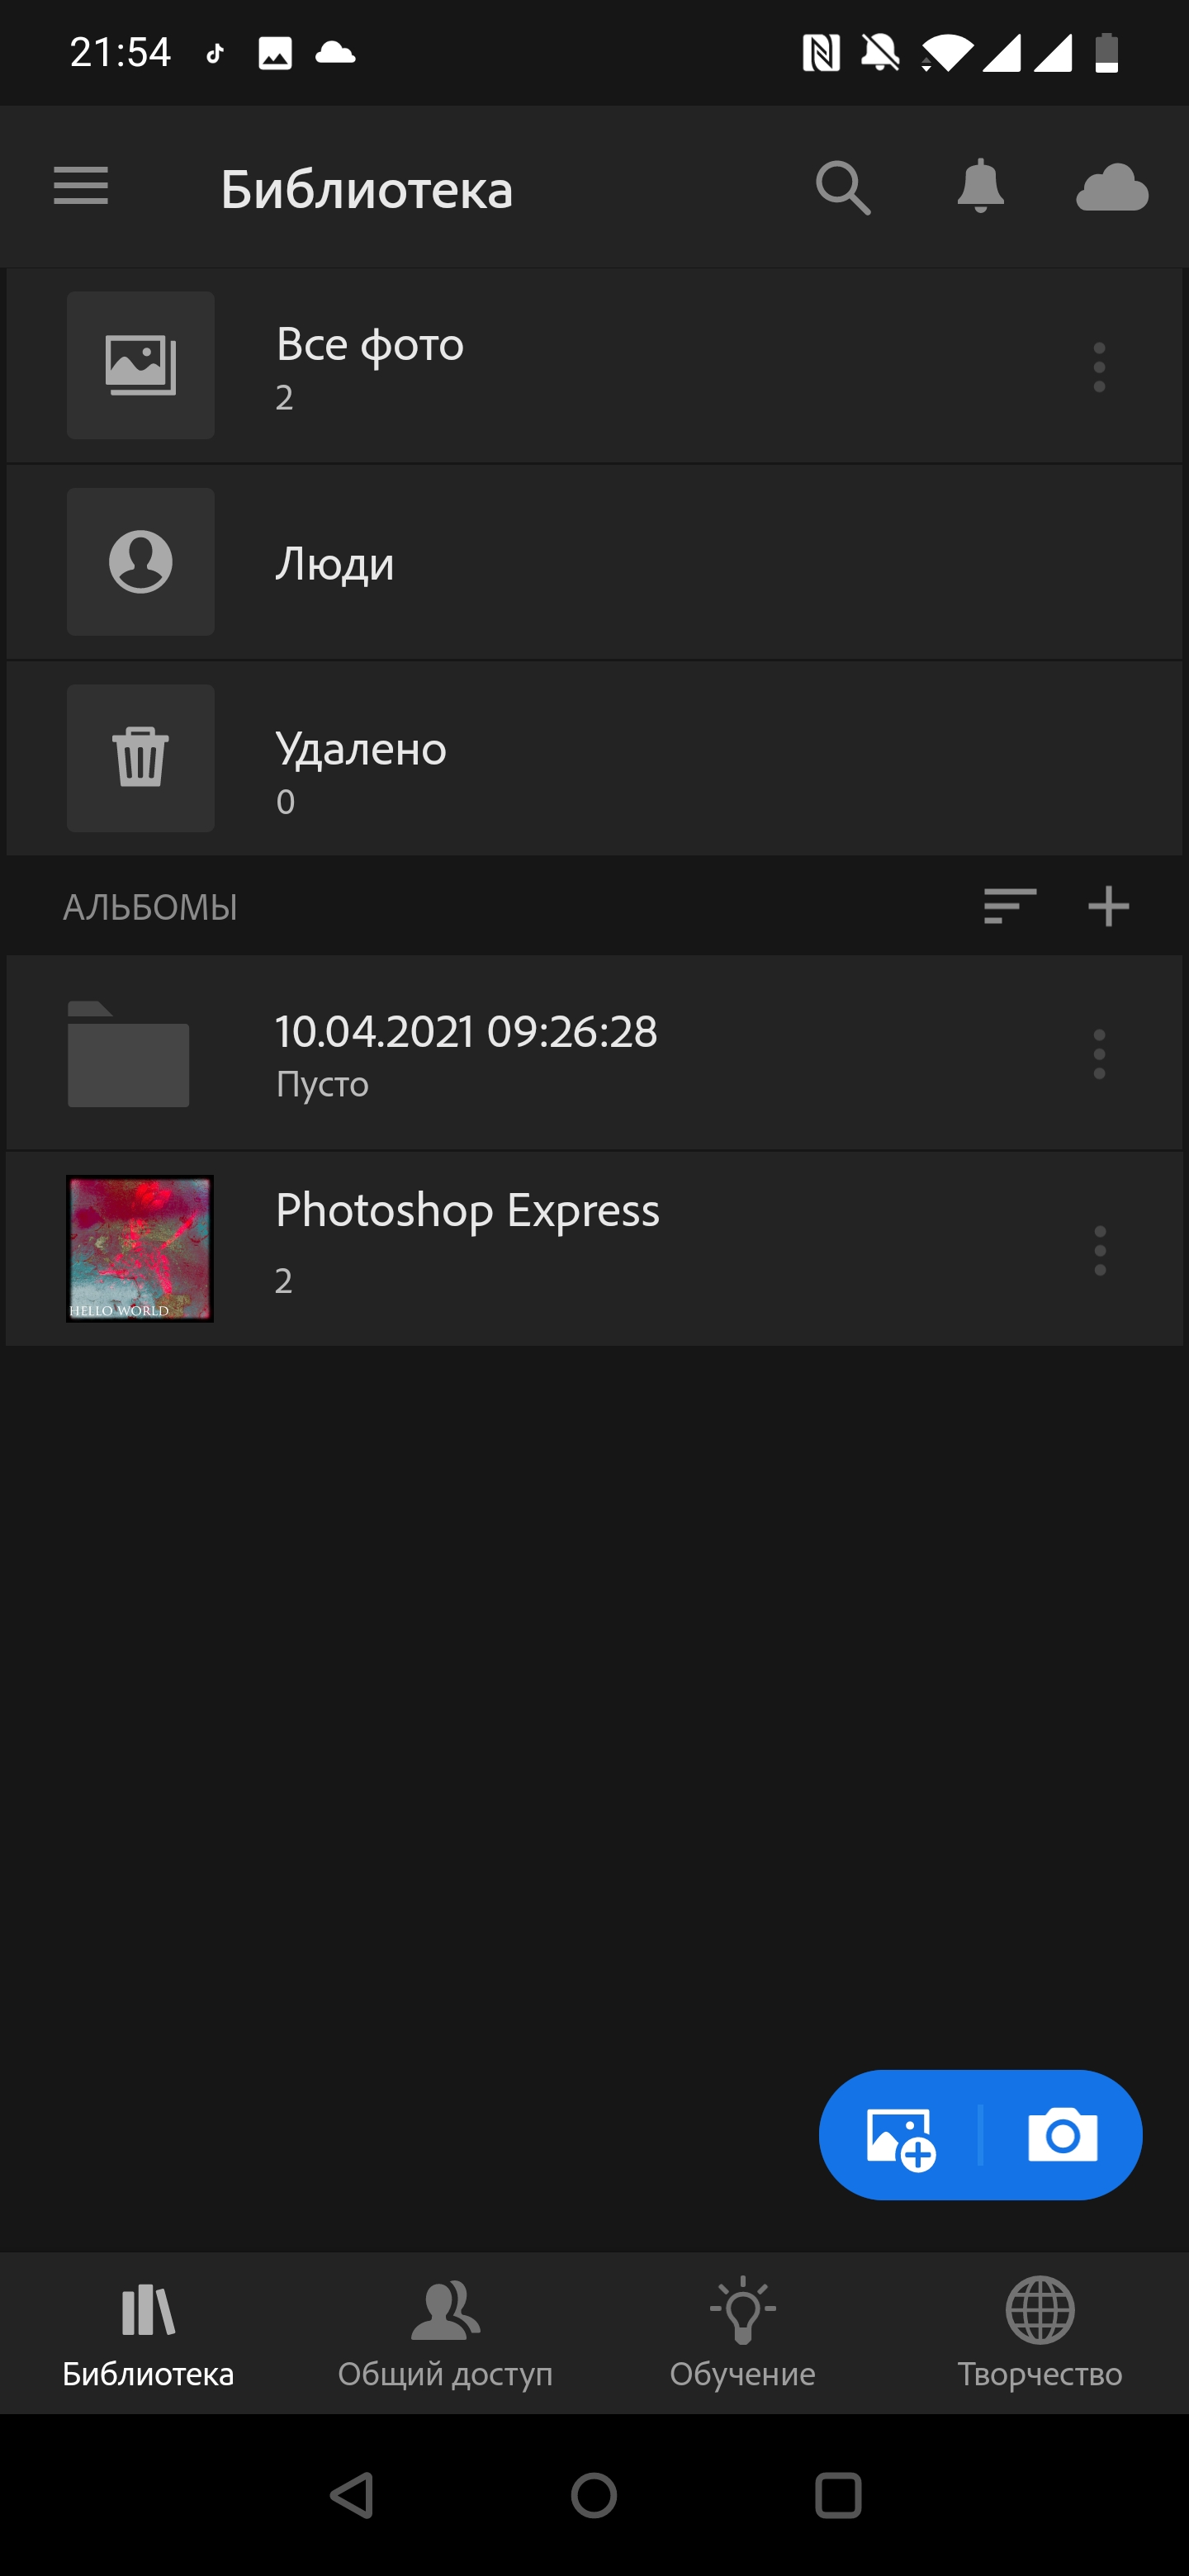Tap the add photos from gallery button

(900, 2138)
